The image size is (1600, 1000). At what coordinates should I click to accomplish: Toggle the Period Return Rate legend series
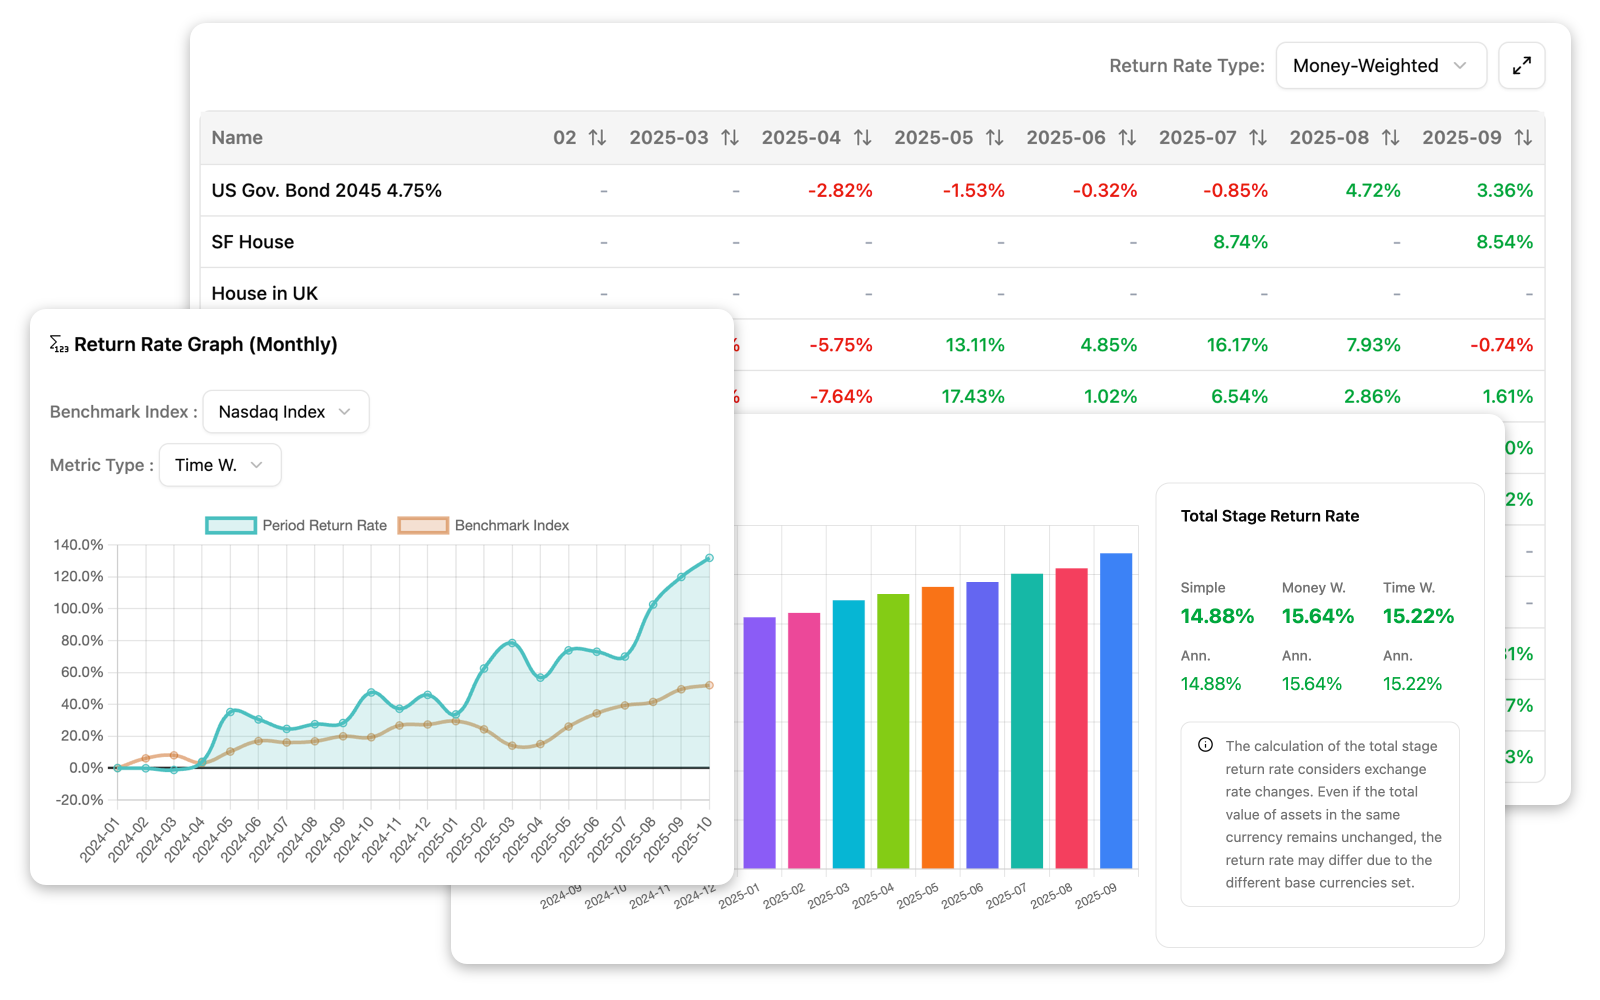[x=296, y=526]
